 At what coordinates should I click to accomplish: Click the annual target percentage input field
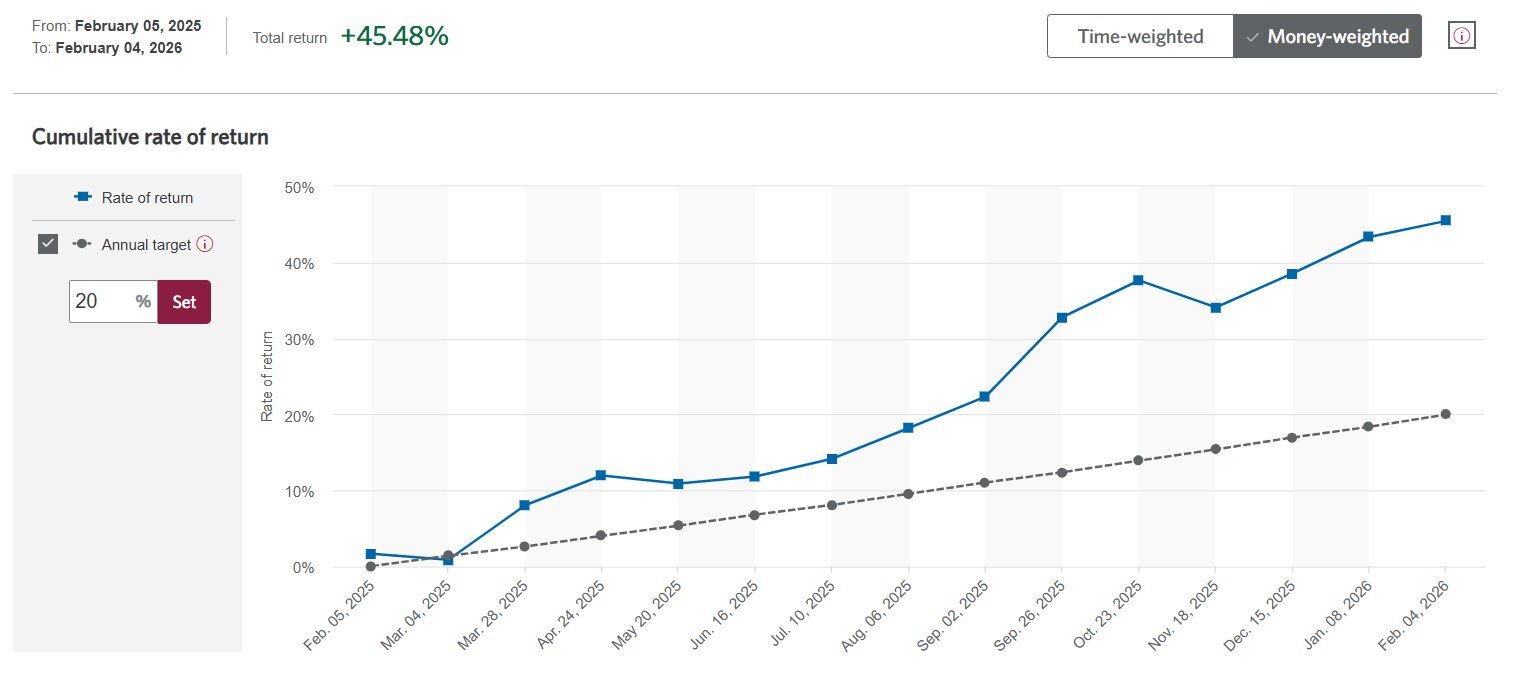[100, 301]
